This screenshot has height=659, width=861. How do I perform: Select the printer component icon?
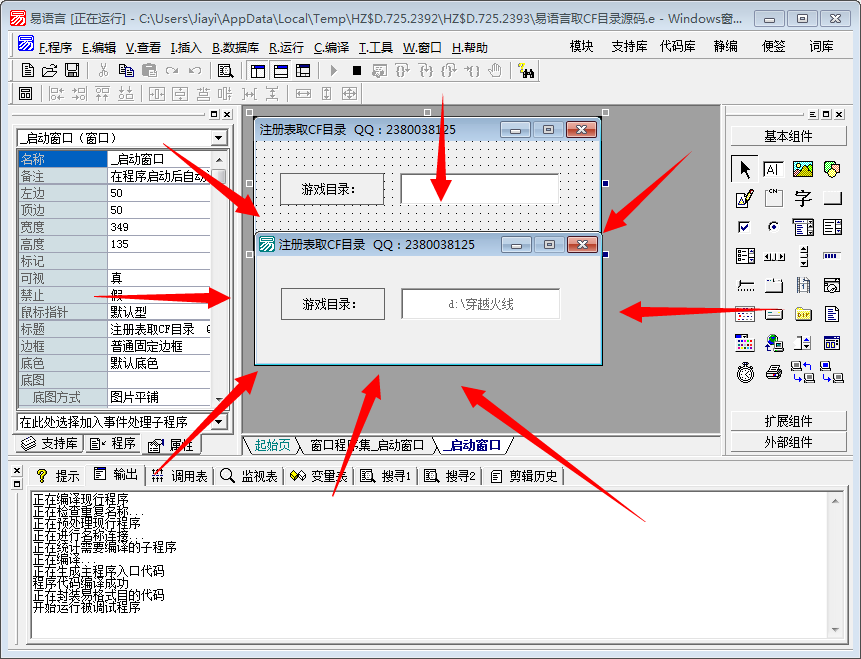tap(774, 372)
